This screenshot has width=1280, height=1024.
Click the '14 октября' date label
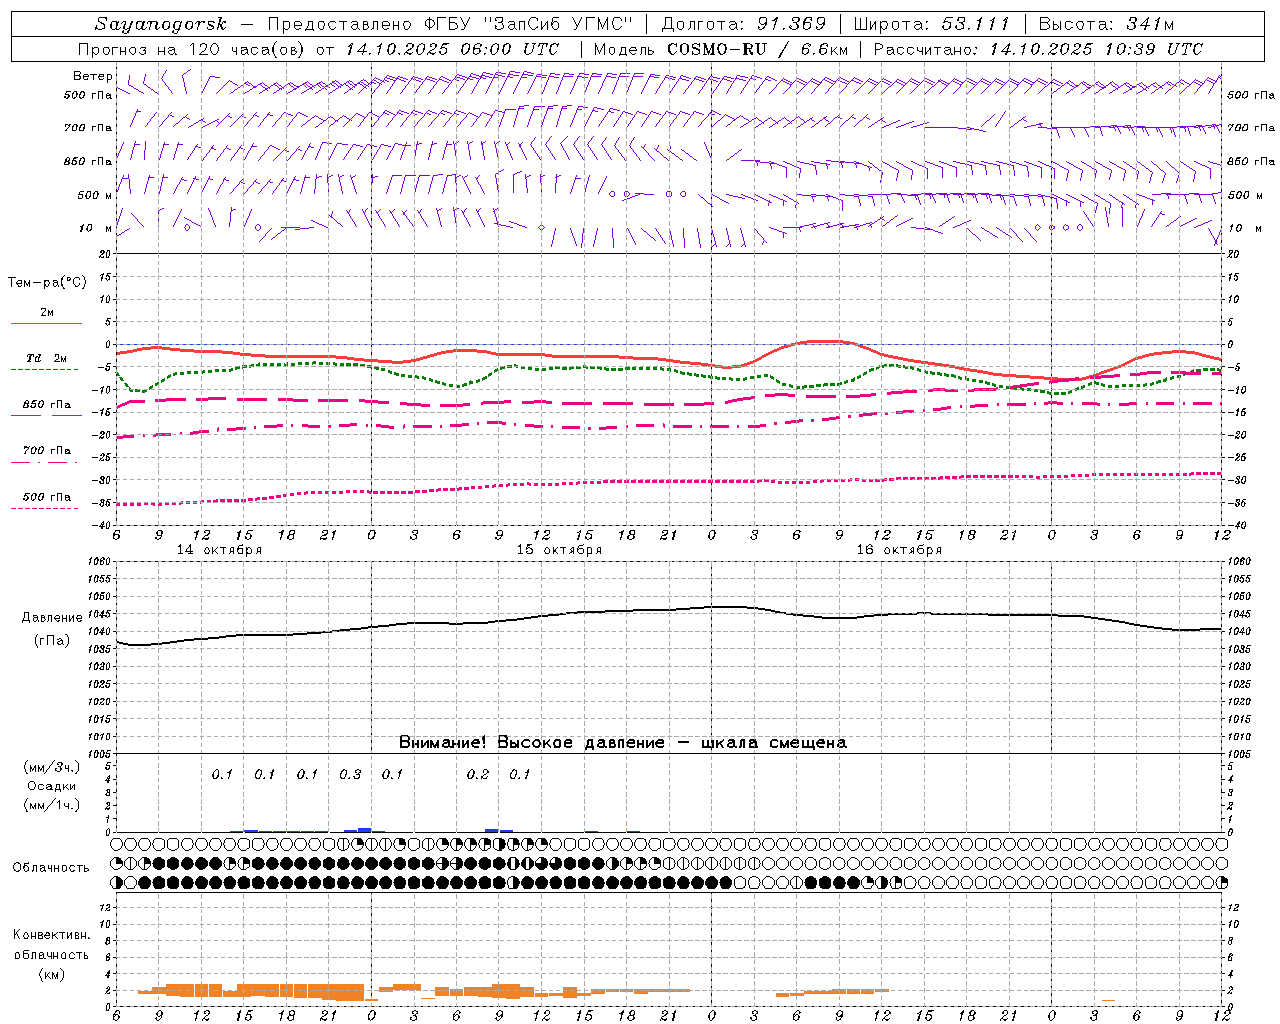[219, 550]
